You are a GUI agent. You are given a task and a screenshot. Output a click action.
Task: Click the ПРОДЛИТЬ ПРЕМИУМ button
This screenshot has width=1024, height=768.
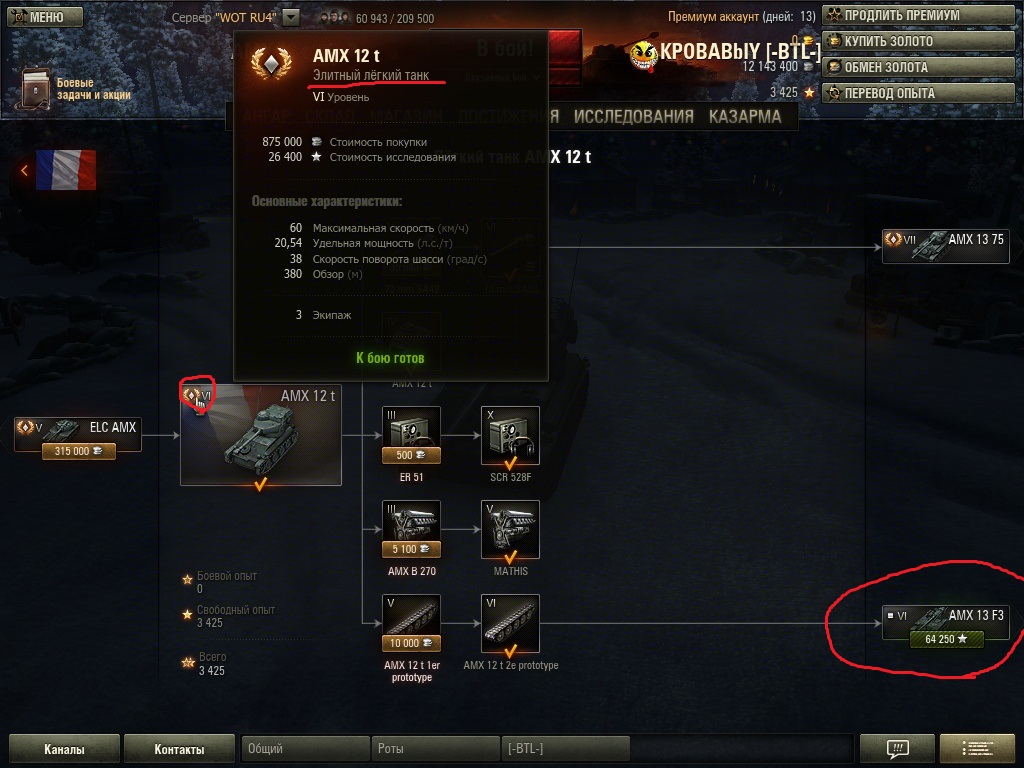pyautogui.click(x=918, y=15)
